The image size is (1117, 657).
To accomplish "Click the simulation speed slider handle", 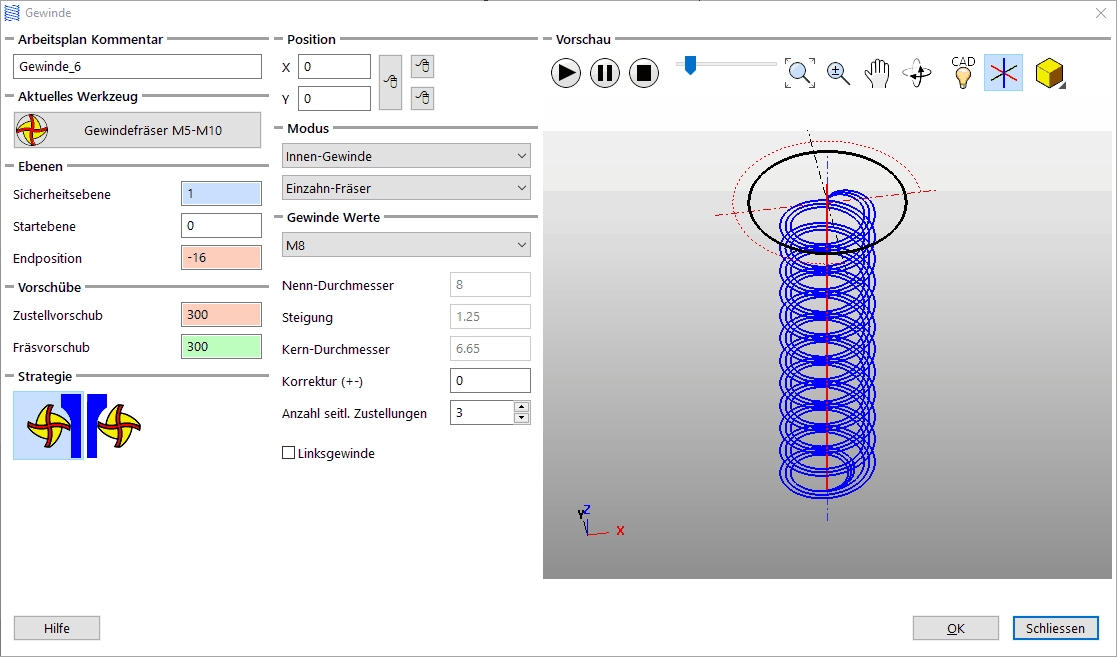I will (690, 65).
